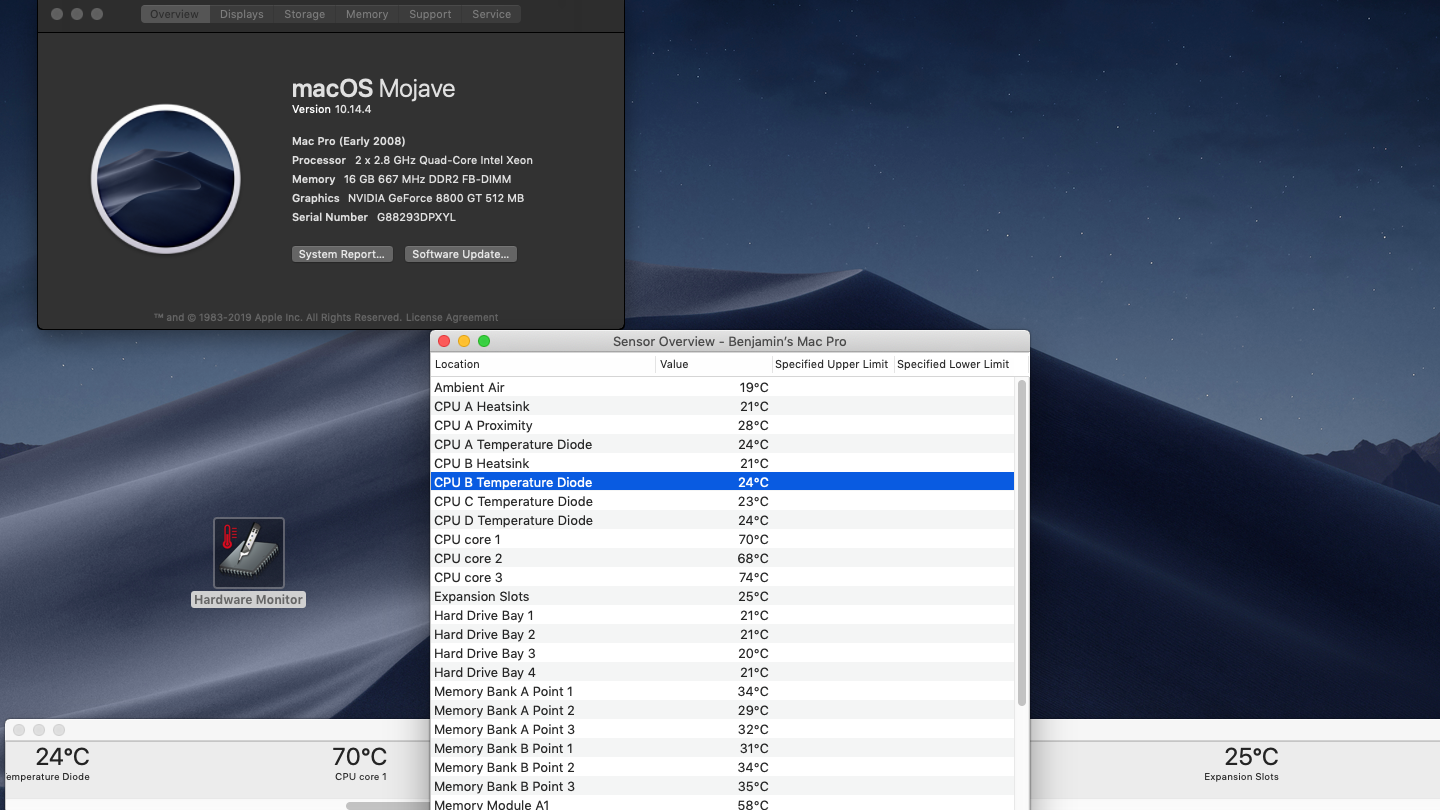Select the Support tab
1440x810 pixels.
(430, 14)
